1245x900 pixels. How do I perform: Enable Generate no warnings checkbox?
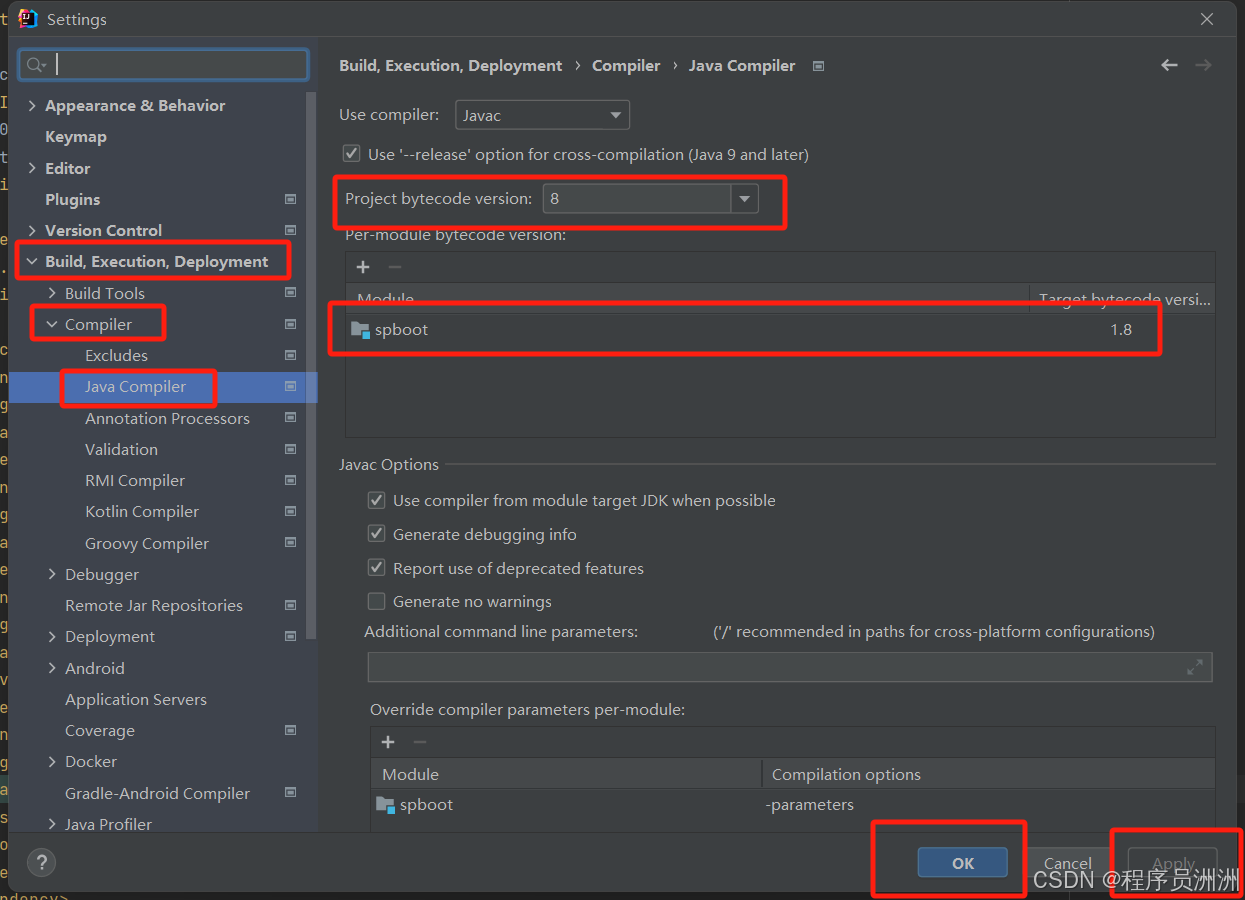[x=377, y=601]
